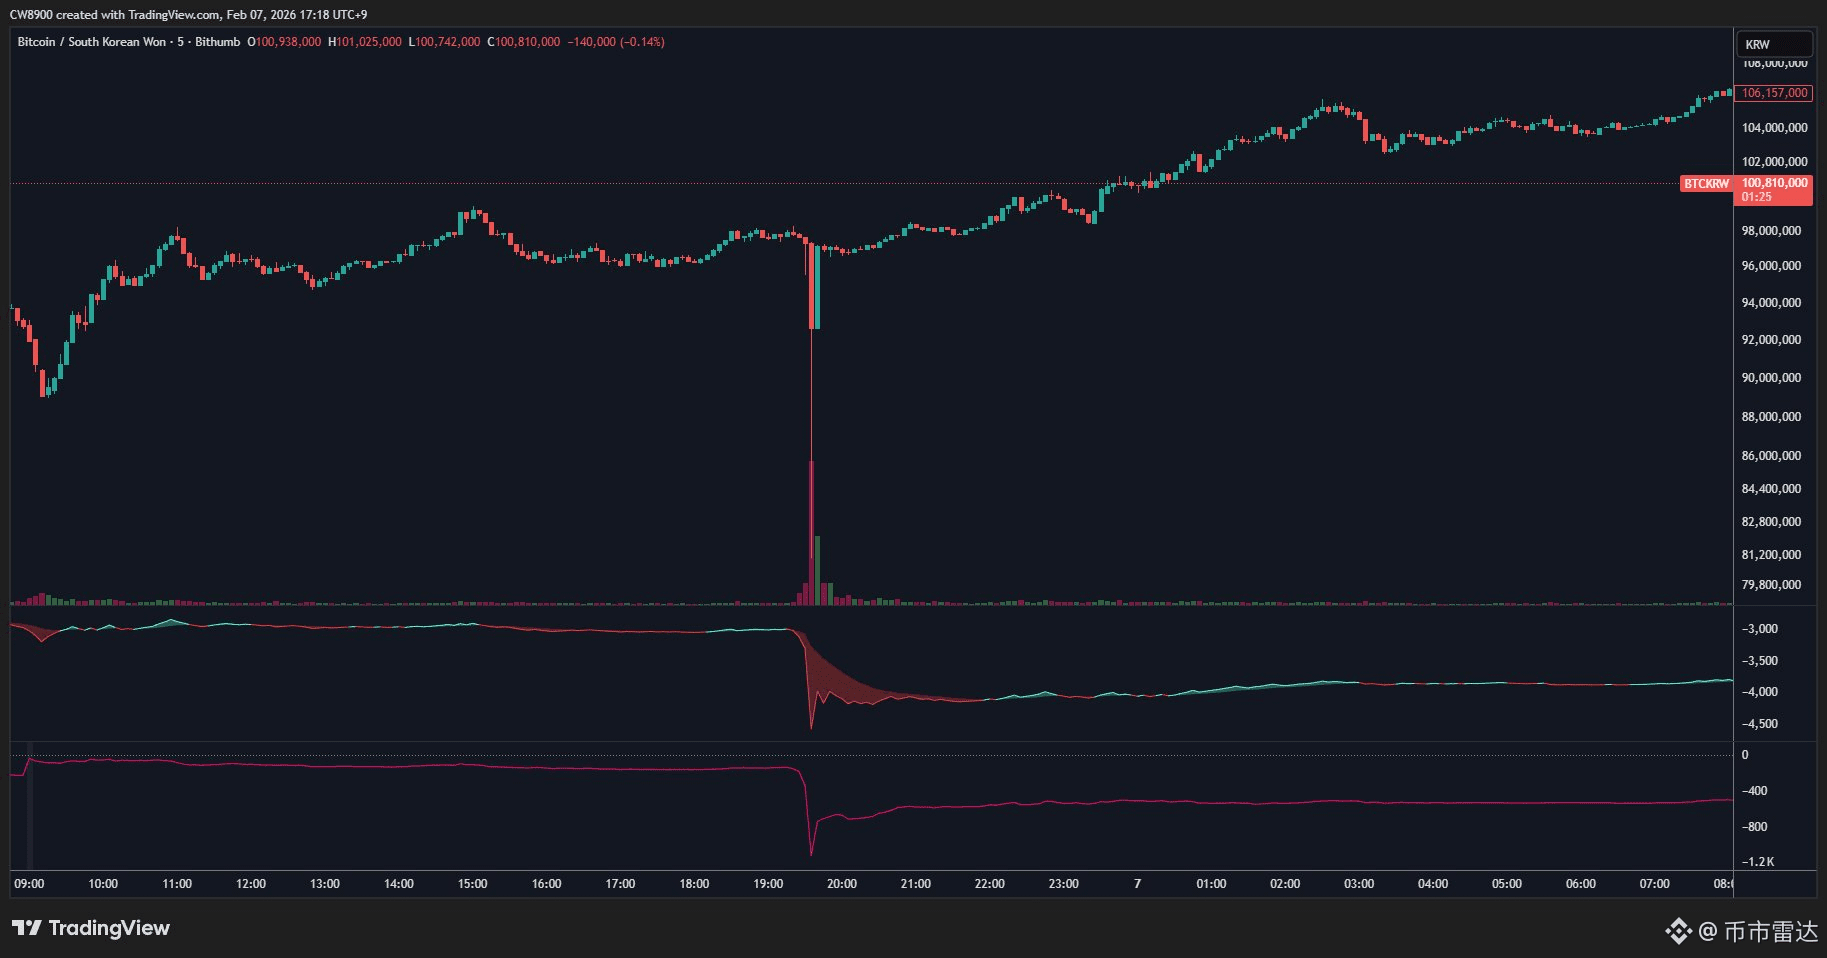Click the 23:00 time axis label
This screenshot has width=1827, height=958.
[1064, 884]
